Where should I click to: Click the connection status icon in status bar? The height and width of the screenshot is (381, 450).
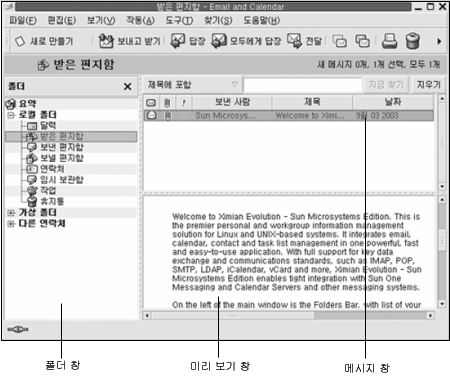click(x=18, y=329)
